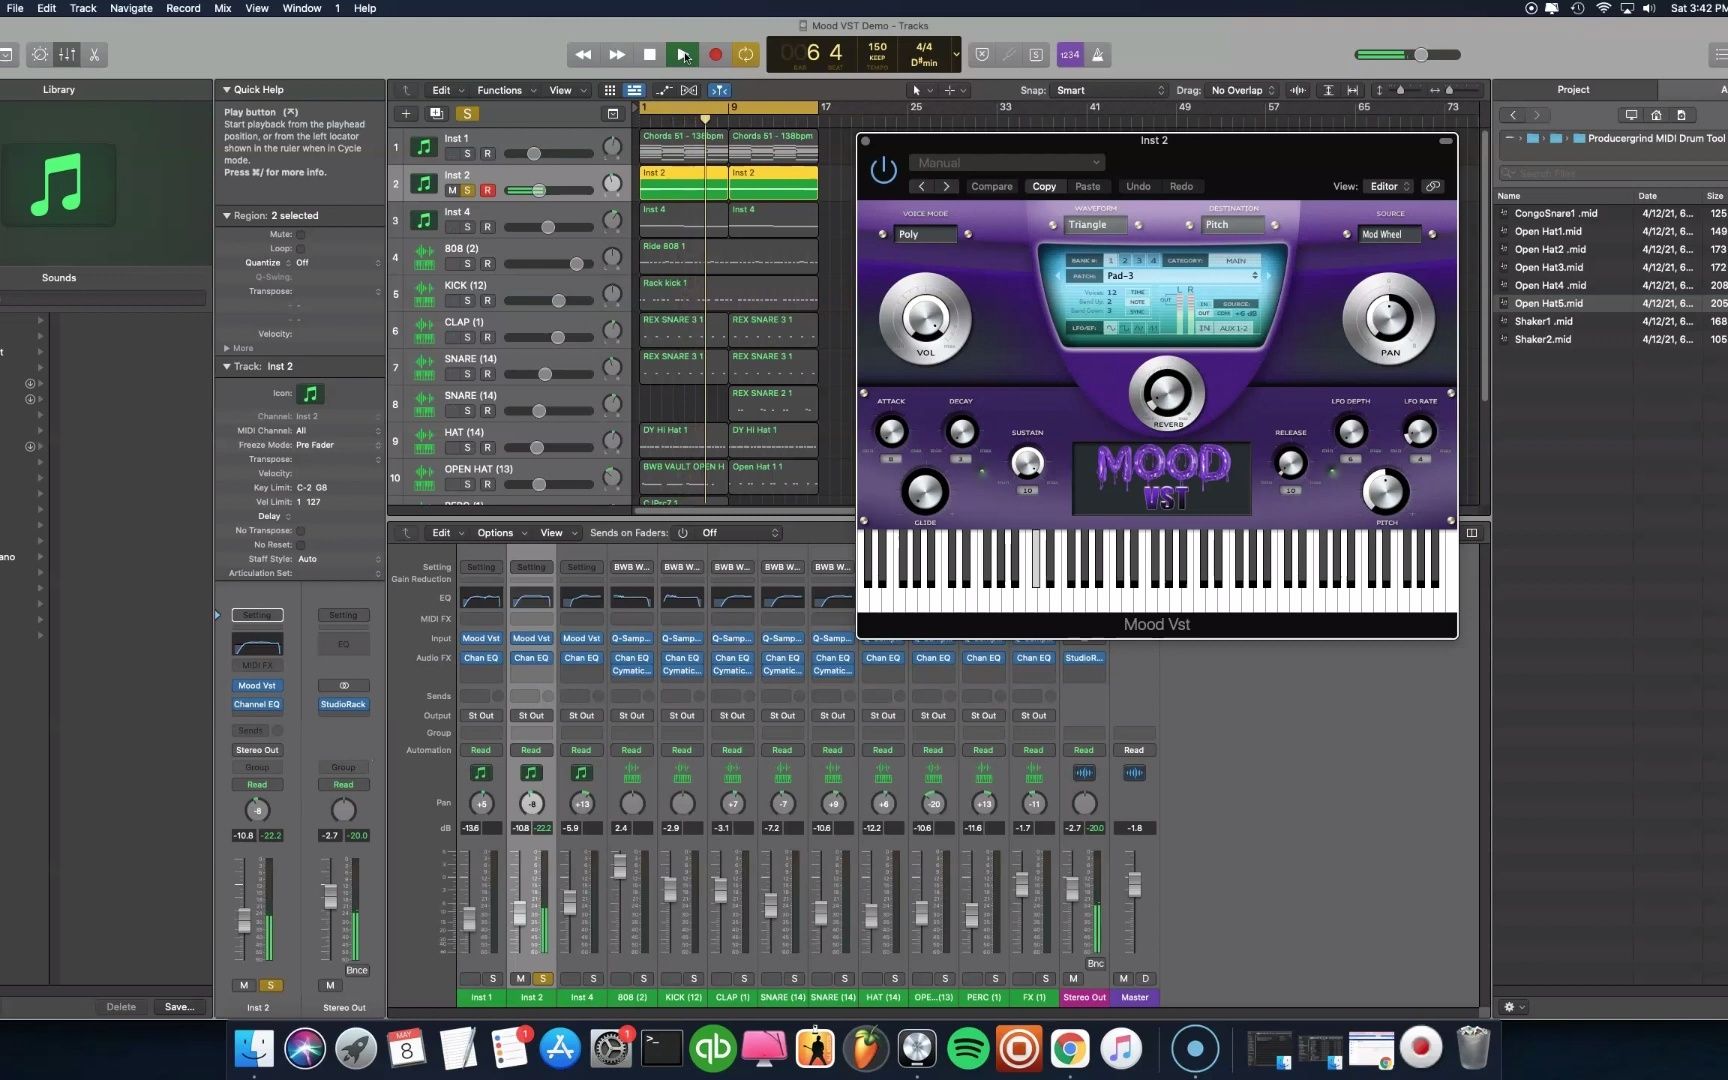The width and height of the screenshot is (1728, 1080).
Task: Solo the KICK (12) track
Action: [467, 300]
